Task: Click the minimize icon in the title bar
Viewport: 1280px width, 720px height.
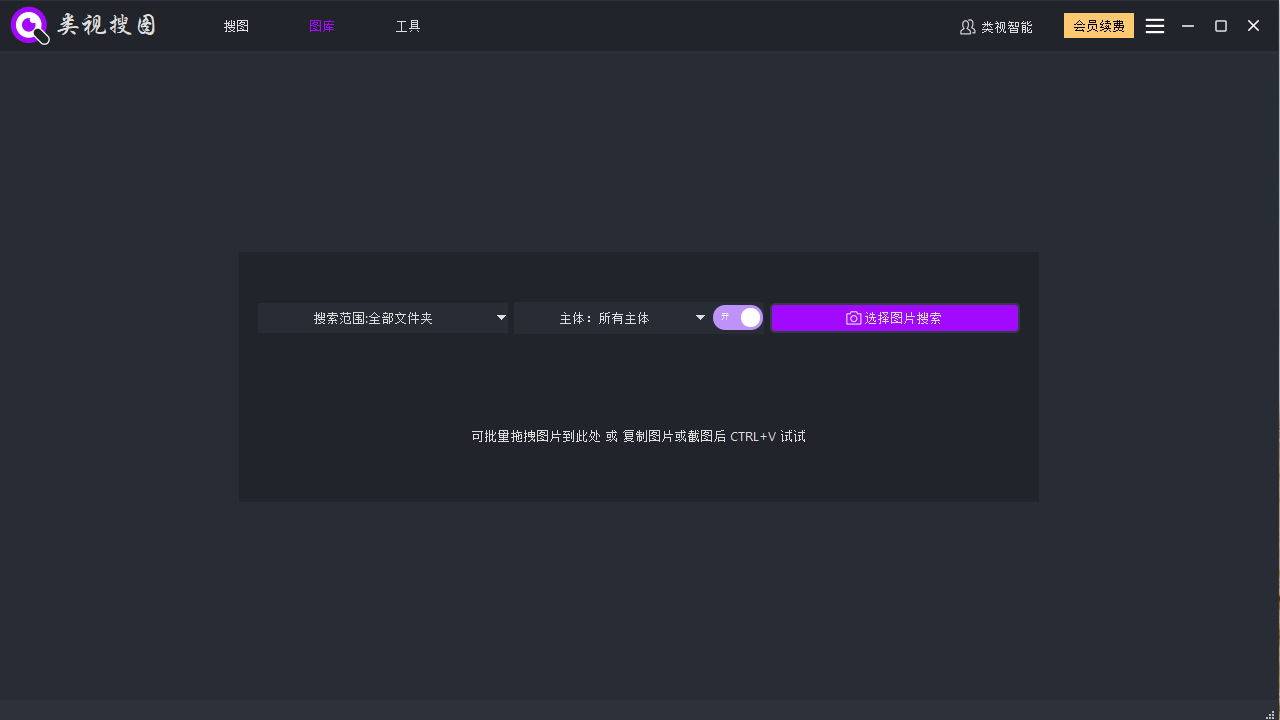Action: pos(1187,26)
